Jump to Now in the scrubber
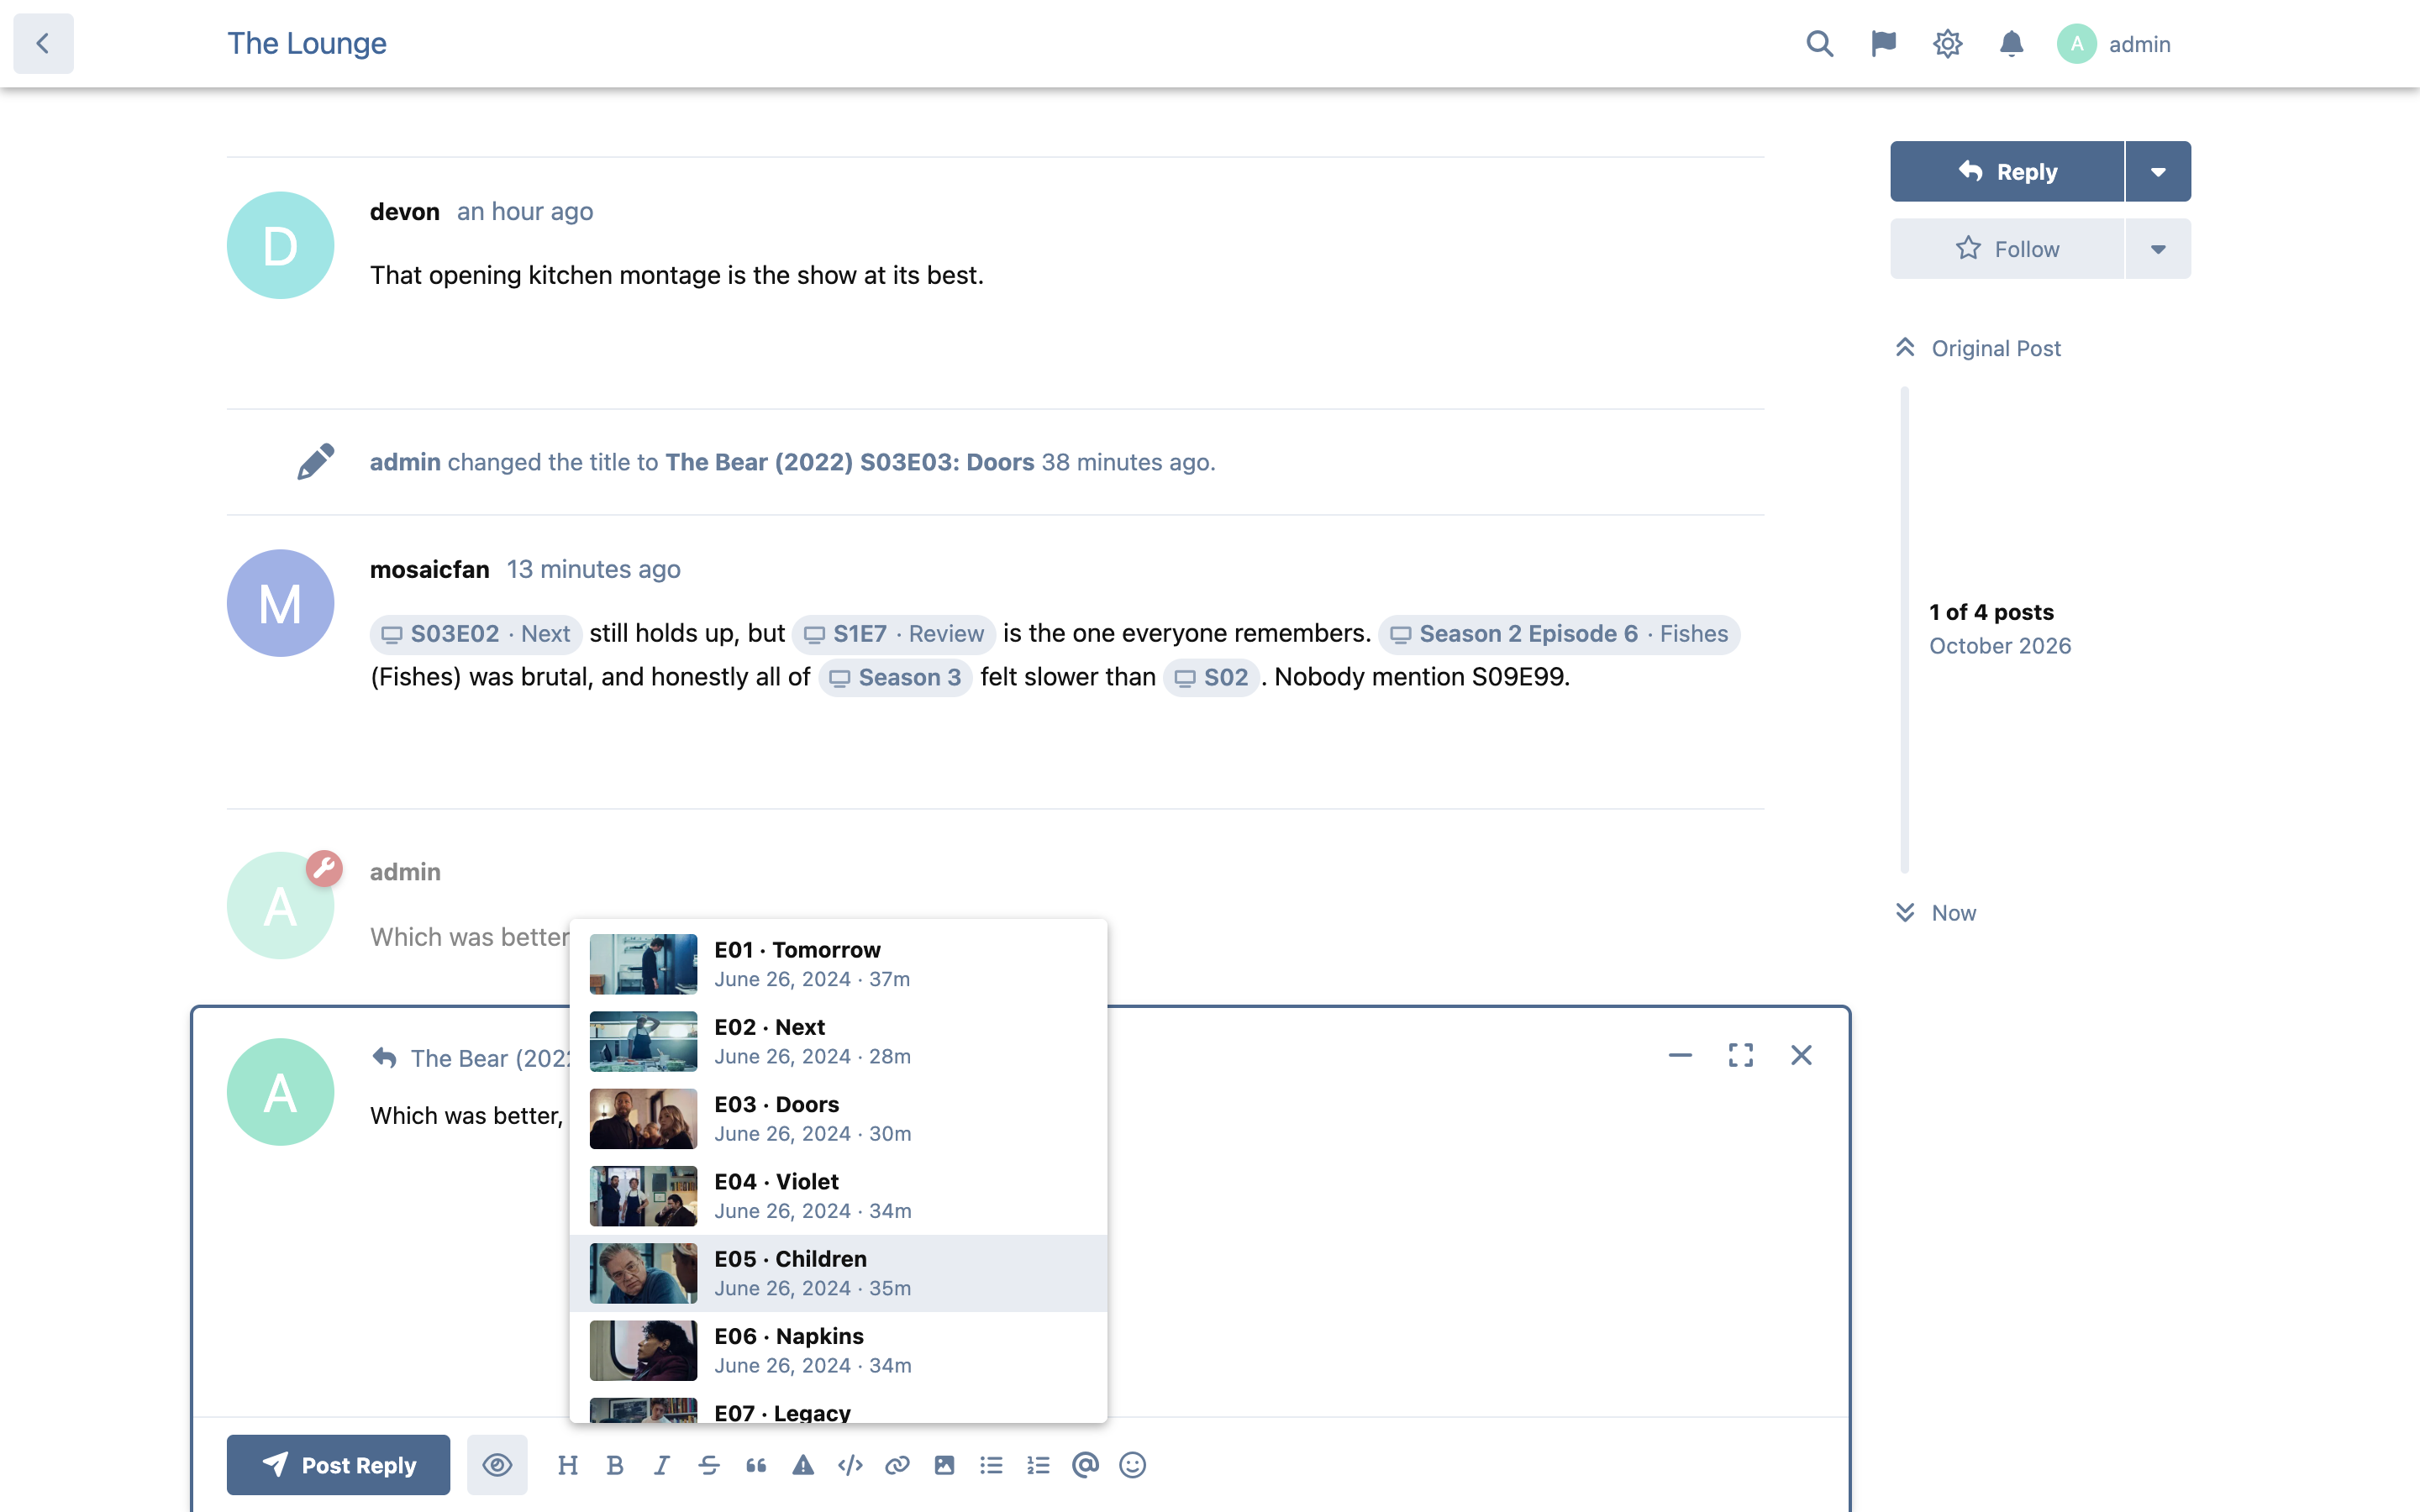Image resolution: width=2420 pixels, height=1512 pixels. [x=1936, y=912]
